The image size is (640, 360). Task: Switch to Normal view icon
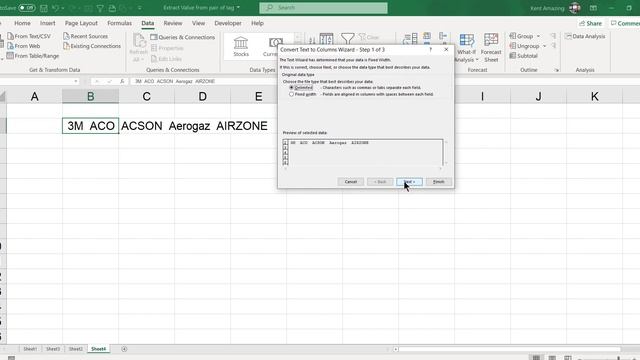coord(536,358)
